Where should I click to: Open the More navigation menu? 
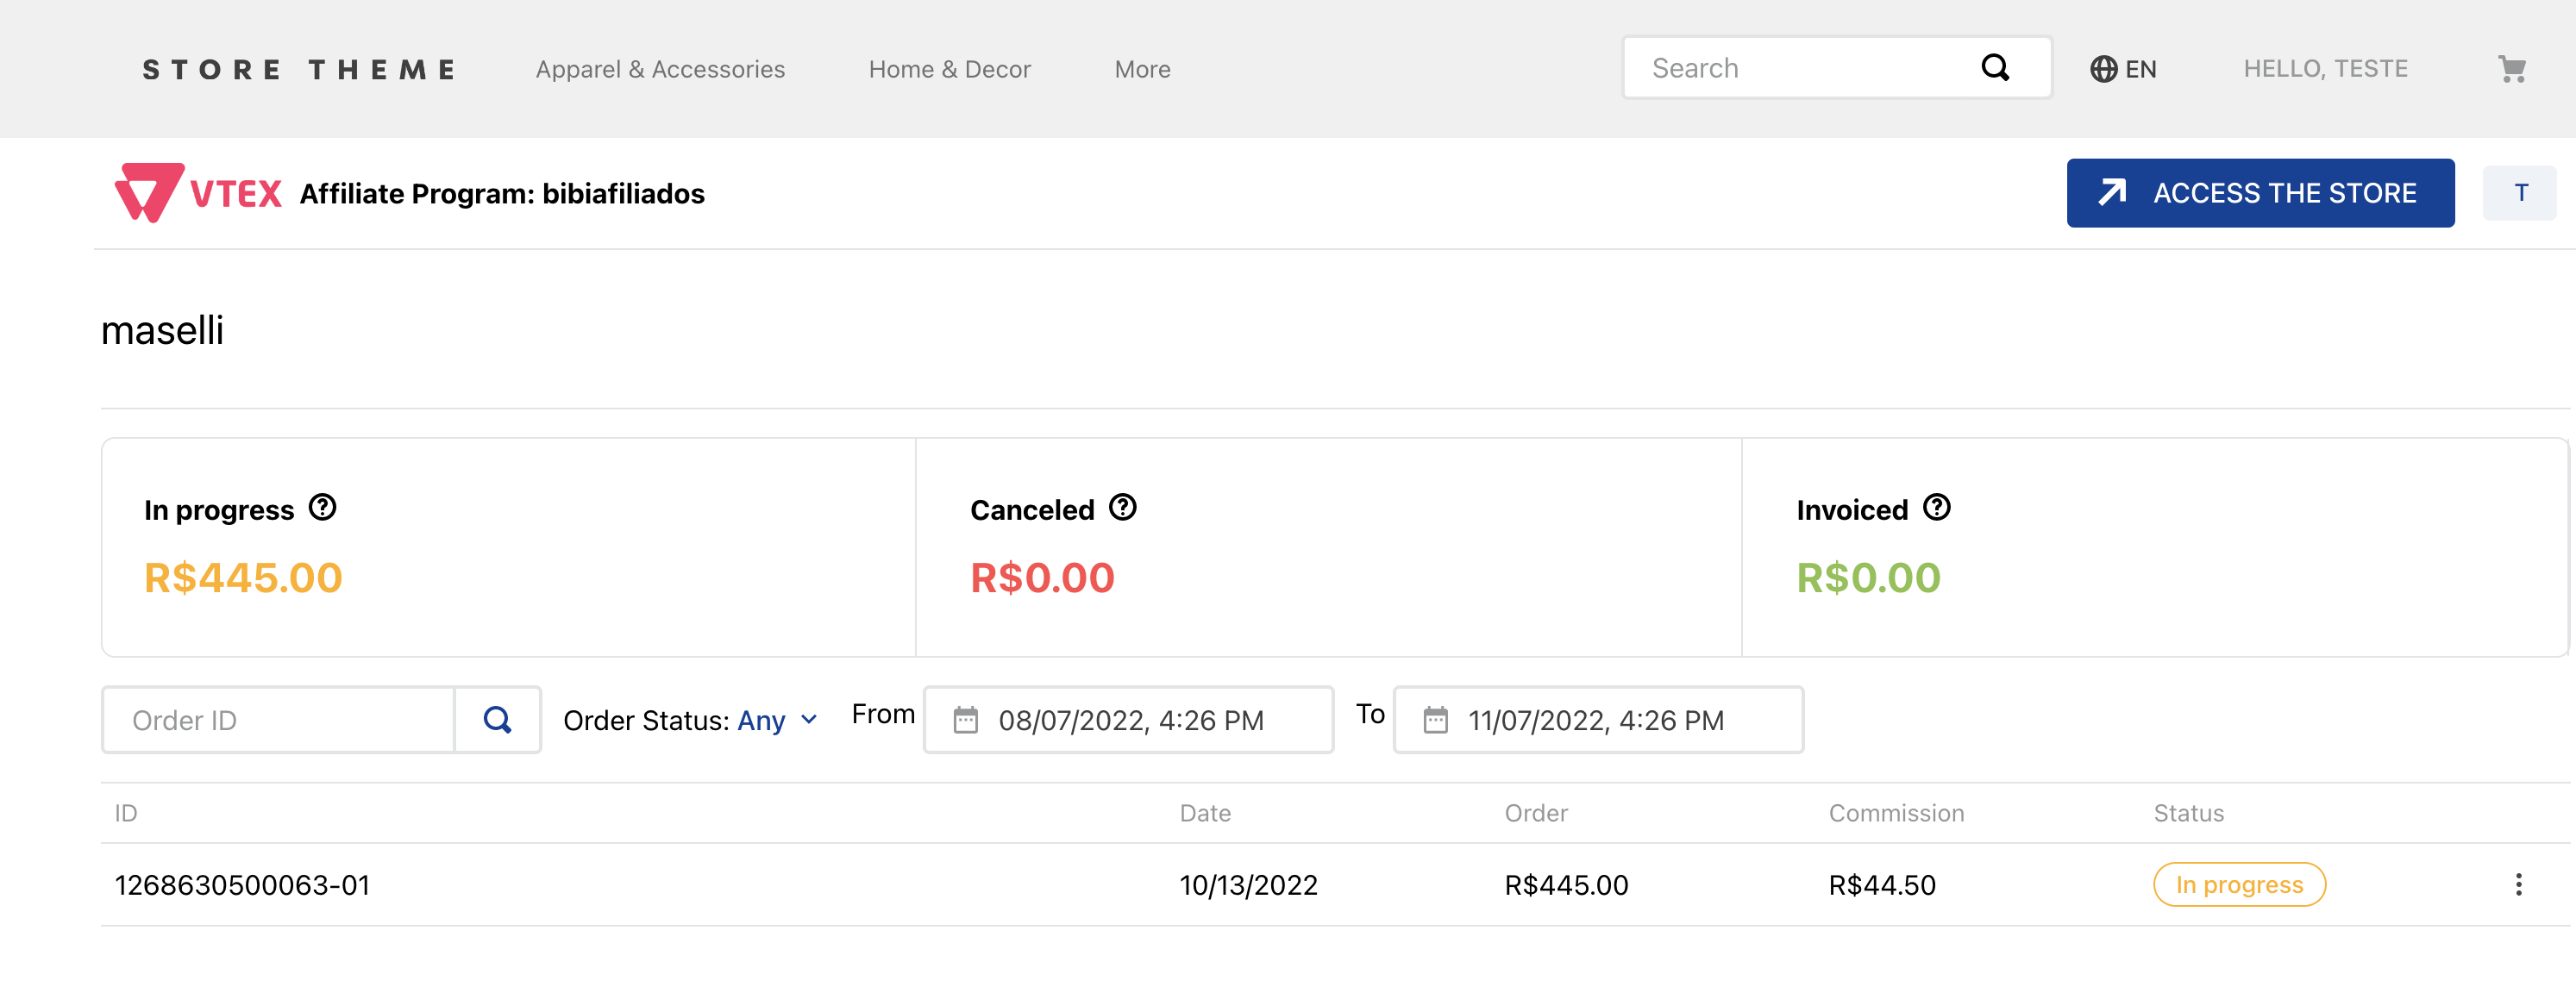(1142, 69)
